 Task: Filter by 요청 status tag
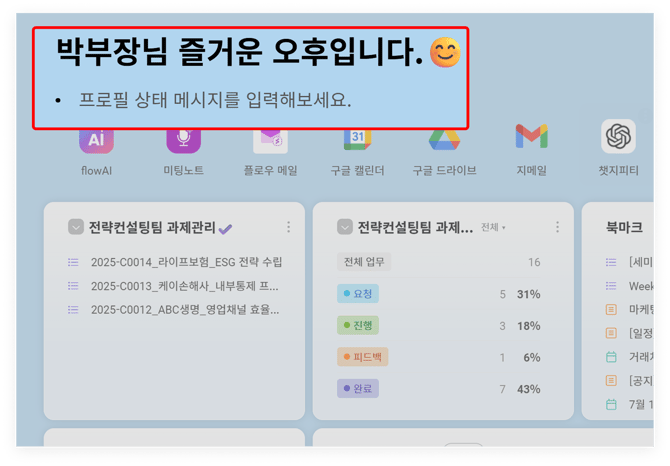click(358, 294)
